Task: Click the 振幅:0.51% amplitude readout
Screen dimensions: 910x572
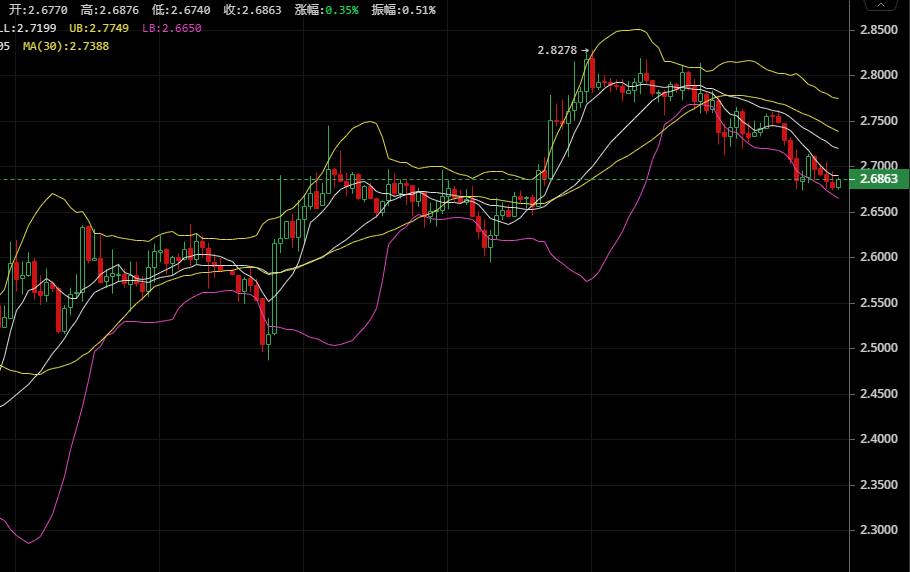Action: pyautogui.click(x=404, y=10)
